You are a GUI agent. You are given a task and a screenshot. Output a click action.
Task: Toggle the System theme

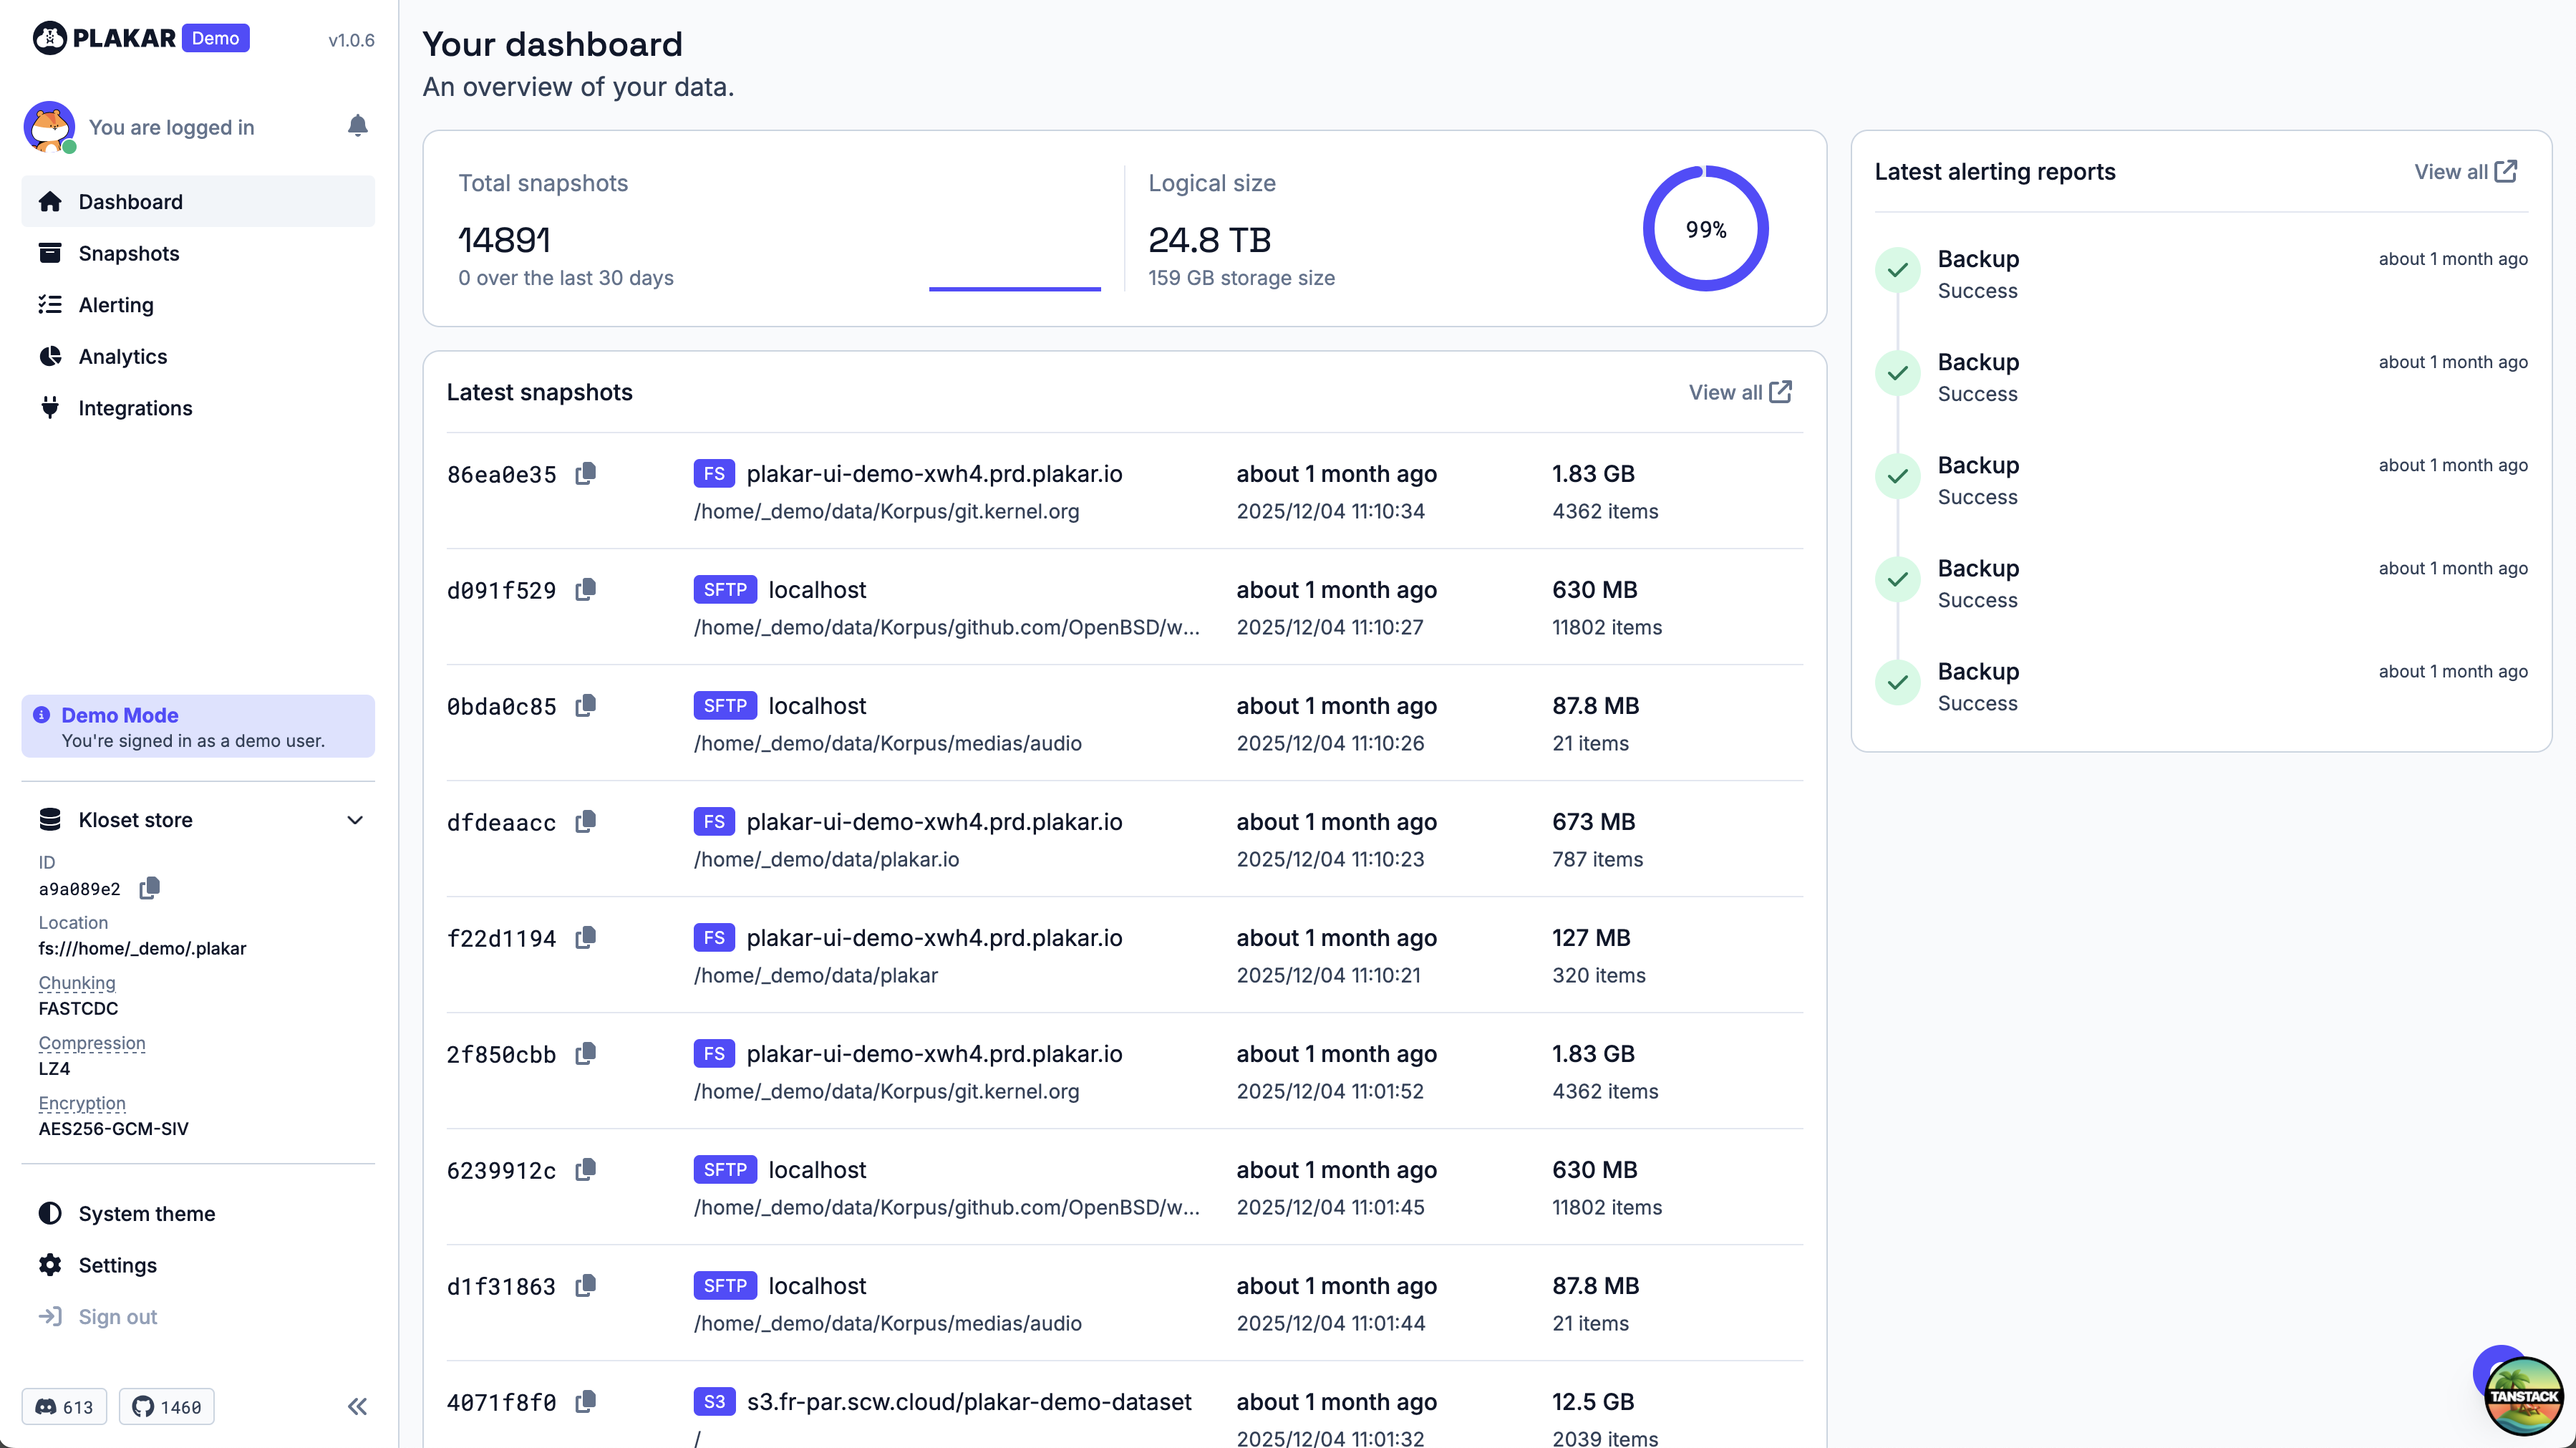click(x=147, y=1213)
